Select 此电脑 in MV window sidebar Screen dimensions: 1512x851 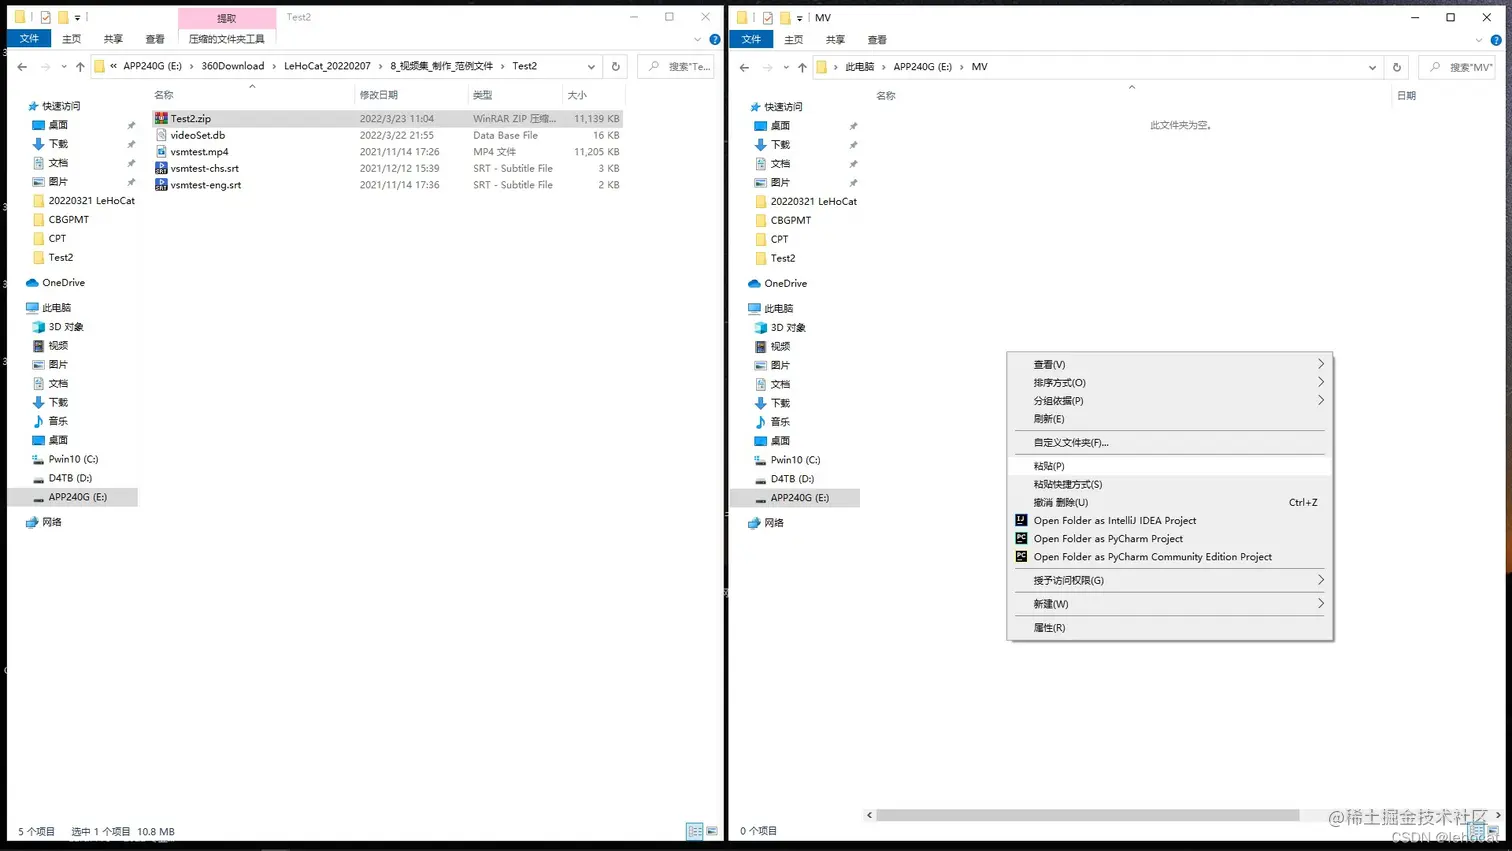click(x=778, y=309)
